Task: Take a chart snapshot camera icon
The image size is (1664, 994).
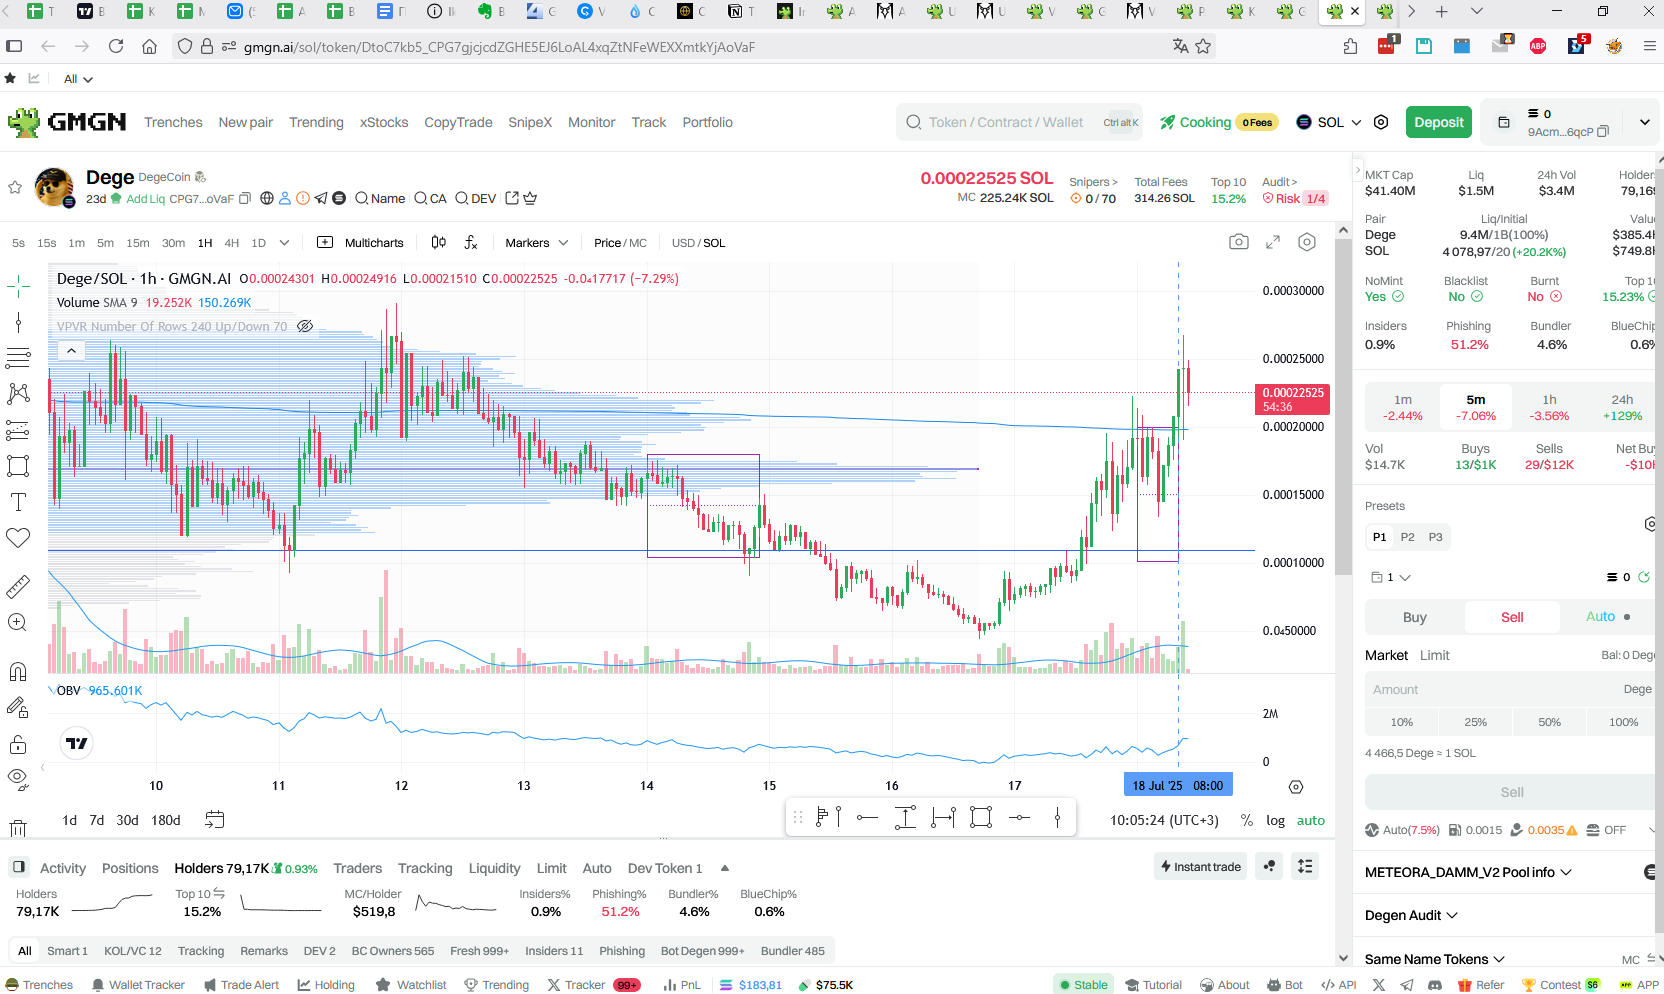Action: (1239, 242)
